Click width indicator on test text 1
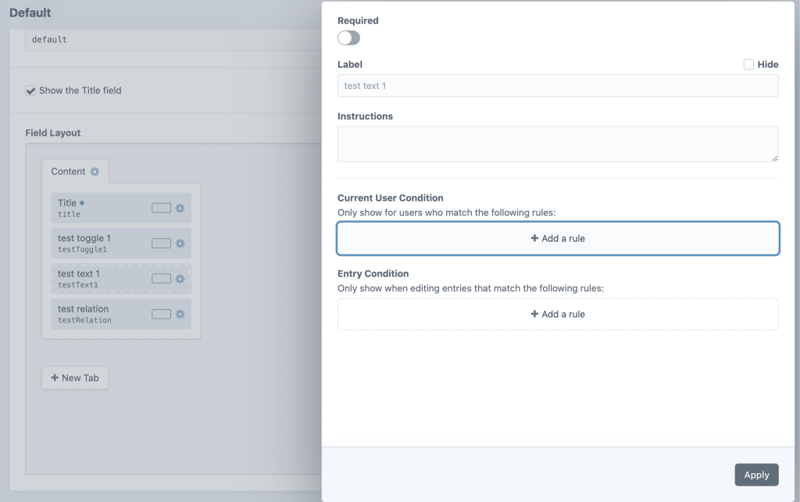800x502 pixels. click(161, 279)
